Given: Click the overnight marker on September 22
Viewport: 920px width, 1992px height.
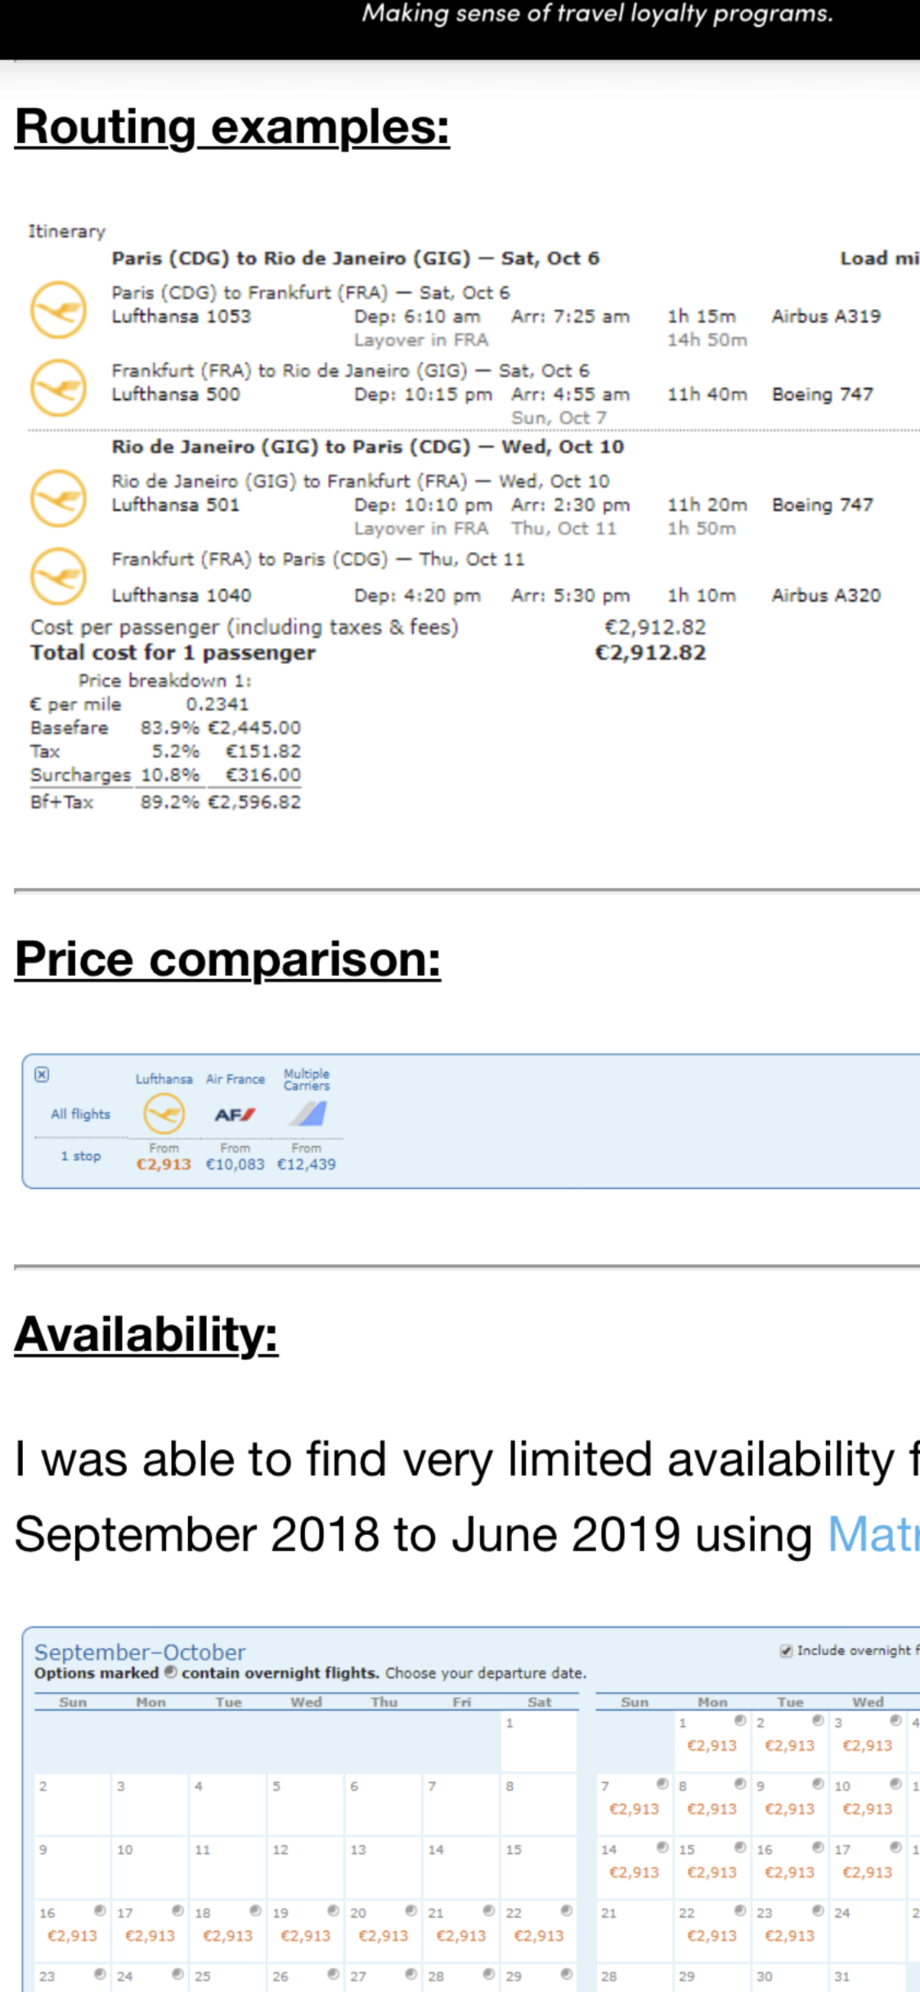Looking at the screenshot, I should [567, 1911].
